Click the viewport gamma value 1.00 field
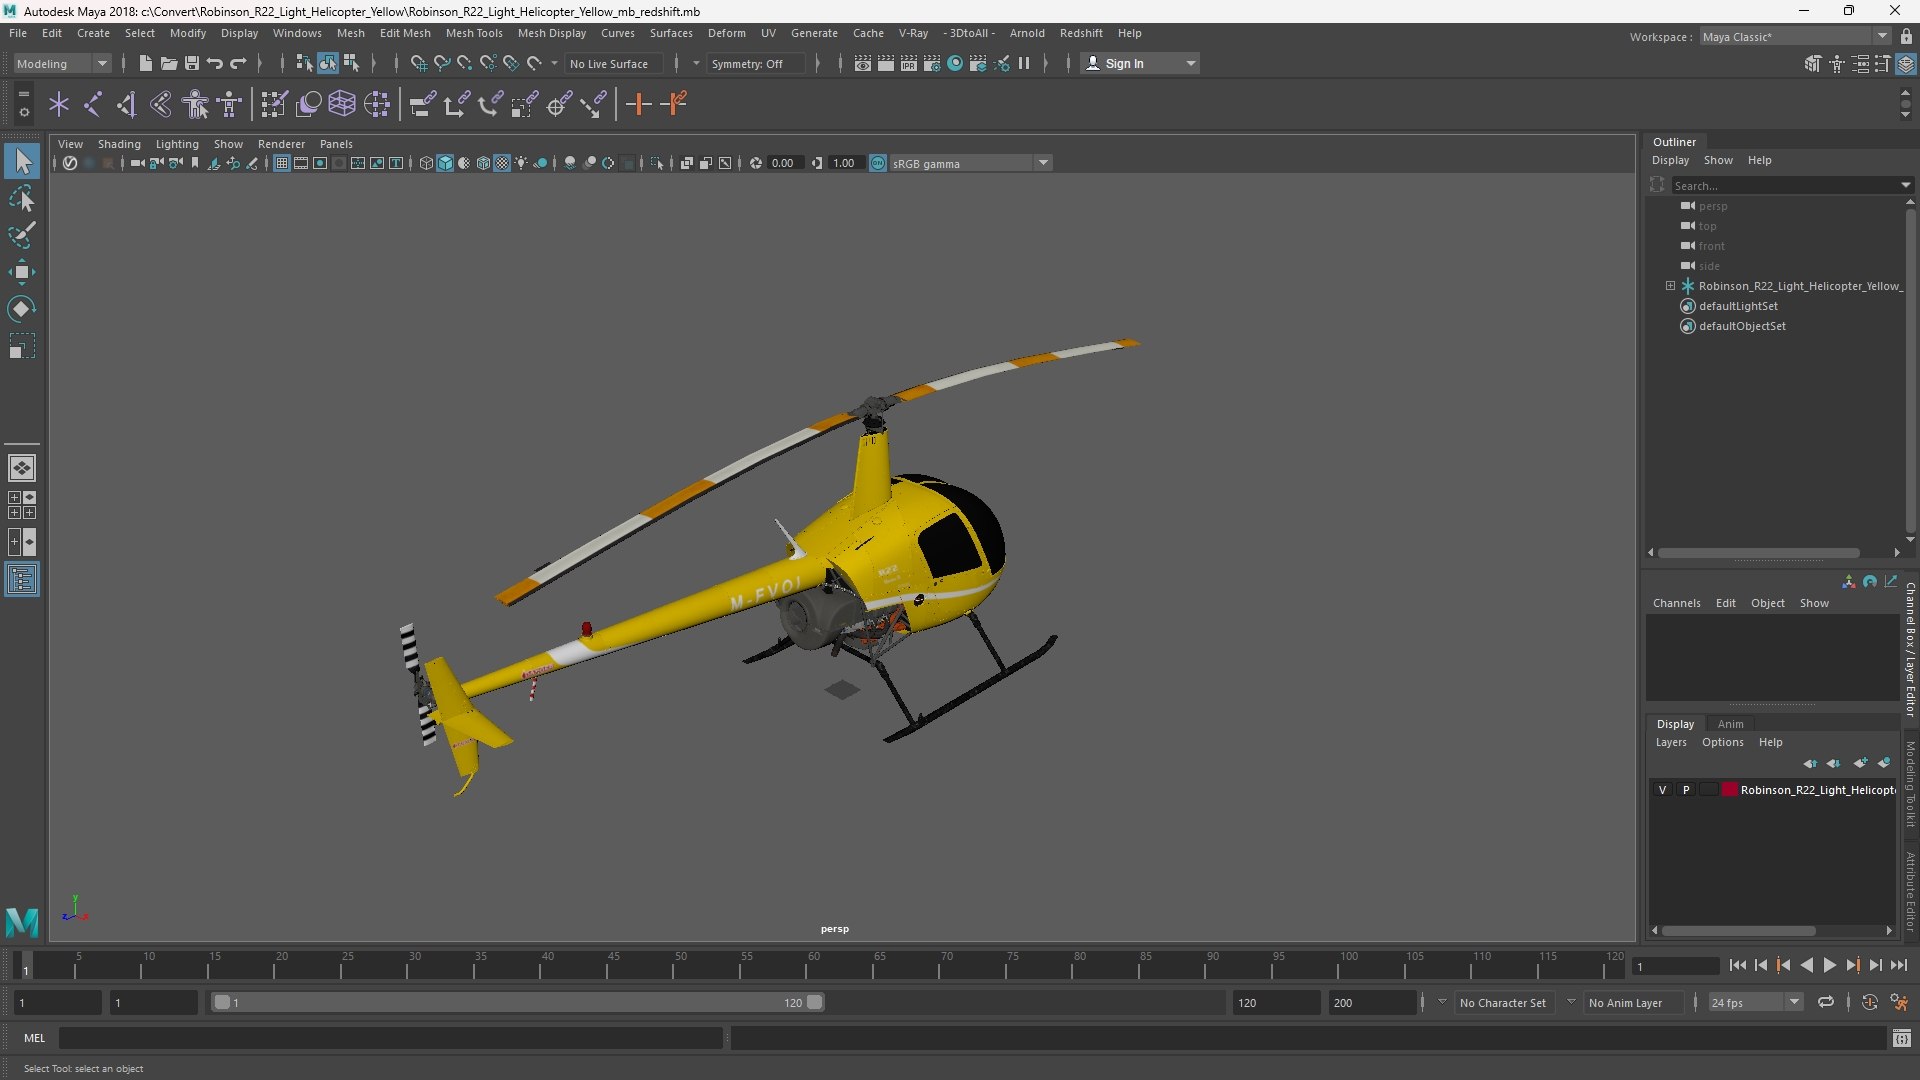 pyautogui.click(x=845, y=163)
